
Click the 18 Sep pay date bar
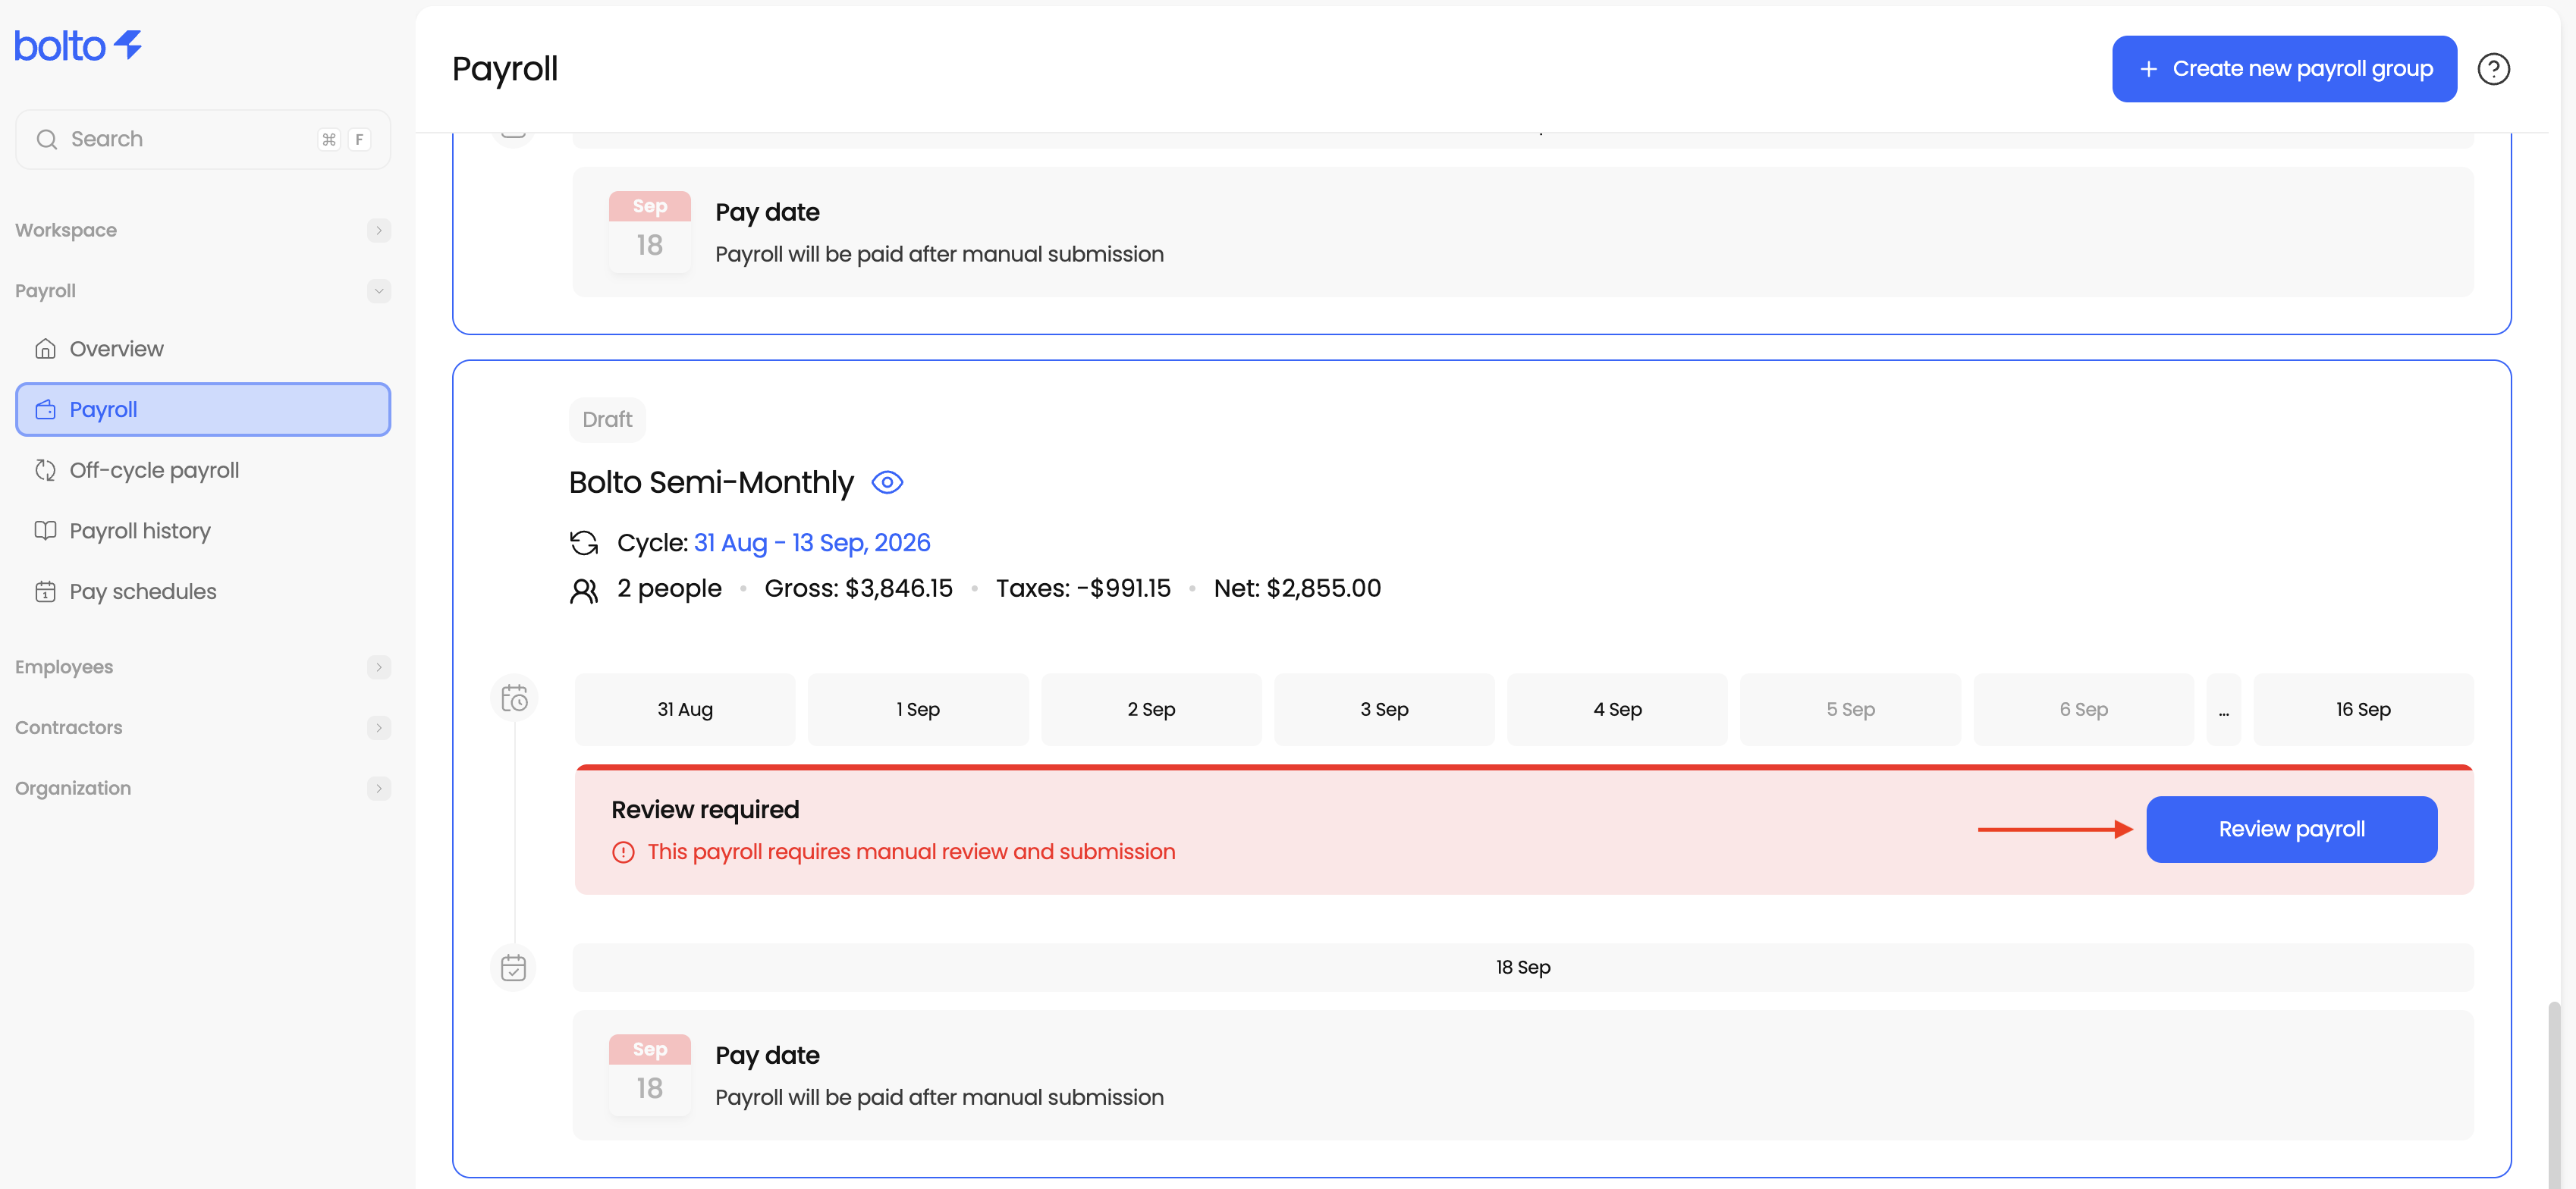click(x=1523, y=968)
